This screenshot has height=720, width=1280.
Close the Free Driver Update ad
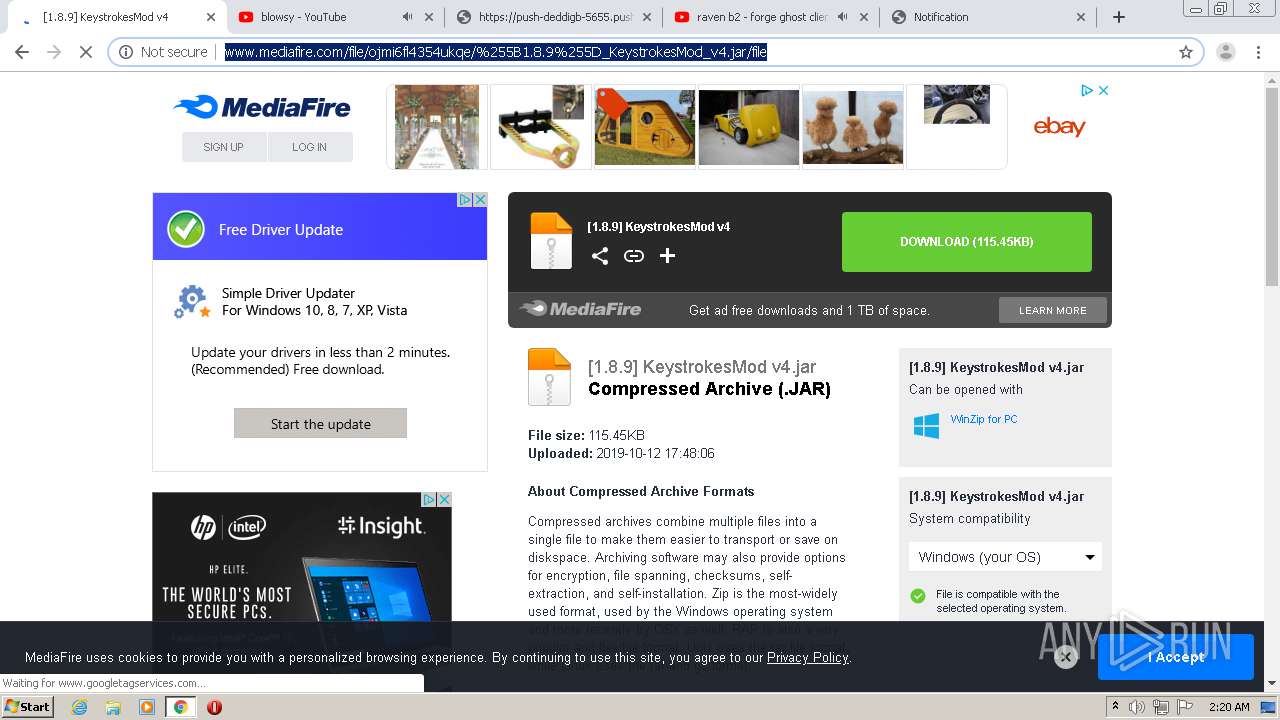pos(480,200)
